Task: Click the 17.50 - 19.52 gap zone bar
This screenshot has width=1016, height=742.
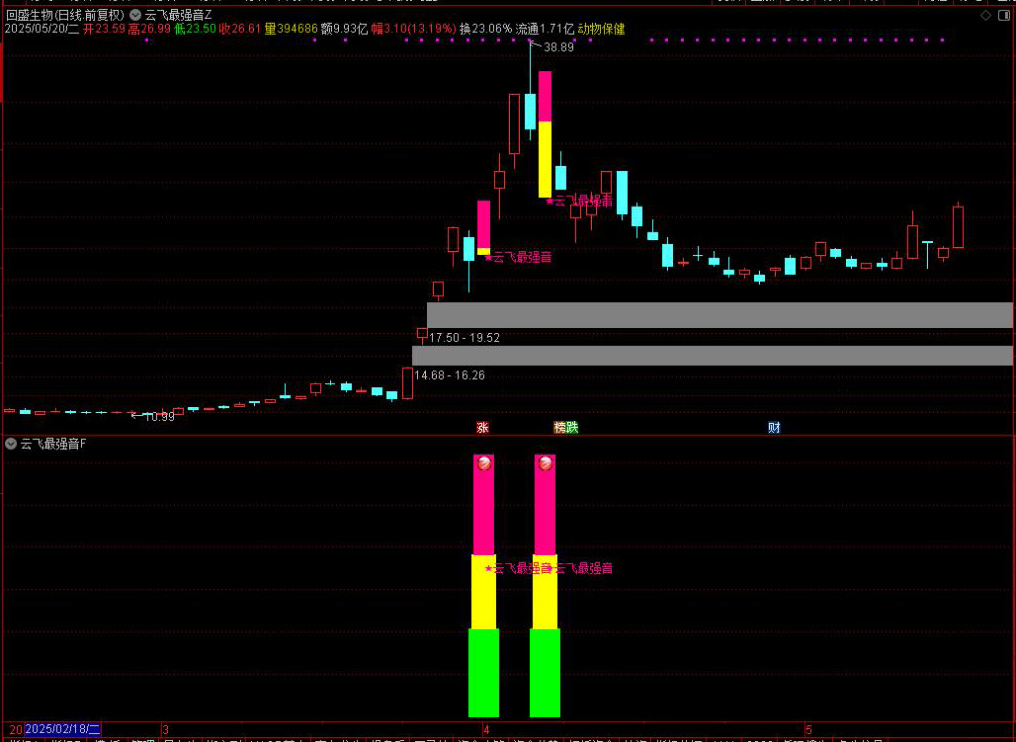Action: pyautogui.click(x=719, y=315)
